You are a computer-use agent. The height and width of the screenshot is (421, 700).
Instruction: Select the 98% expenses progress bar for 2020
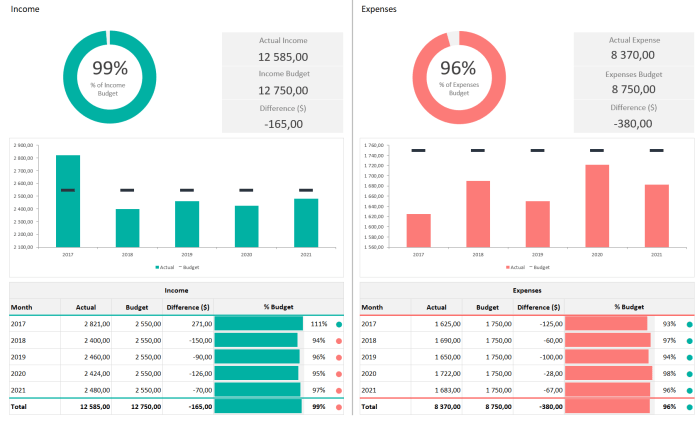(608, 373)
